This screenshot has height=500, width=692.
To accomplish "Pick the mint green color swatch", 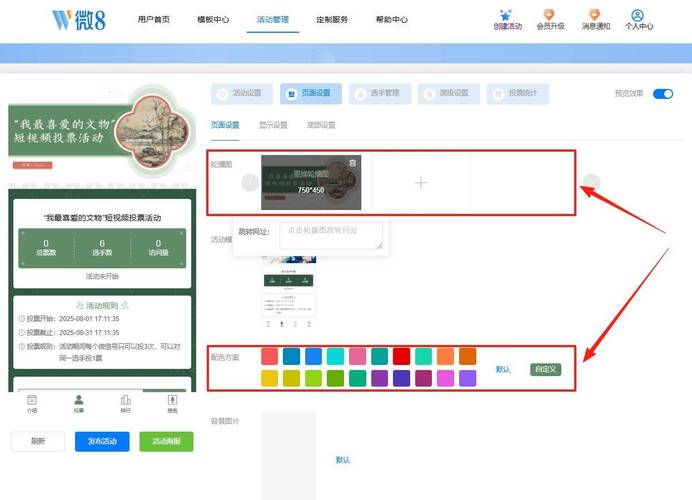I will [423, 356].
